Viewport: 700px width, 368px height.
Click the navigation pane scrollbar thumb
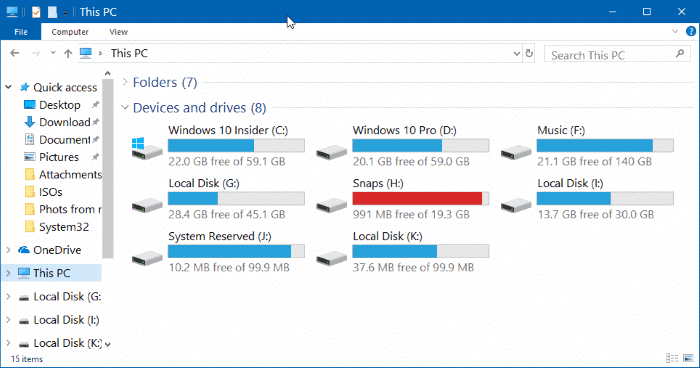point(108,169)
